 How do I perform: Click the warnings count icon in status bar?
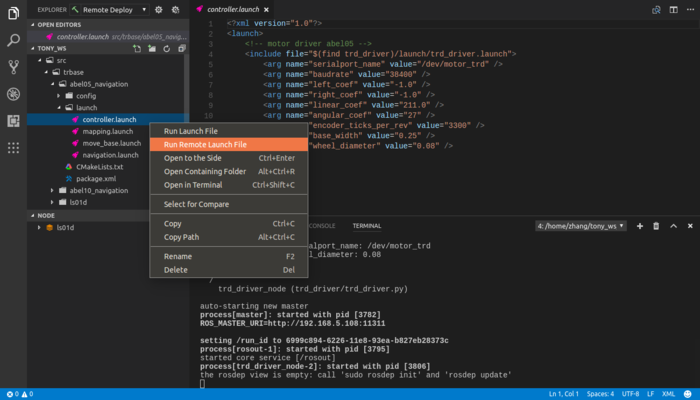(x=27, y=394)
